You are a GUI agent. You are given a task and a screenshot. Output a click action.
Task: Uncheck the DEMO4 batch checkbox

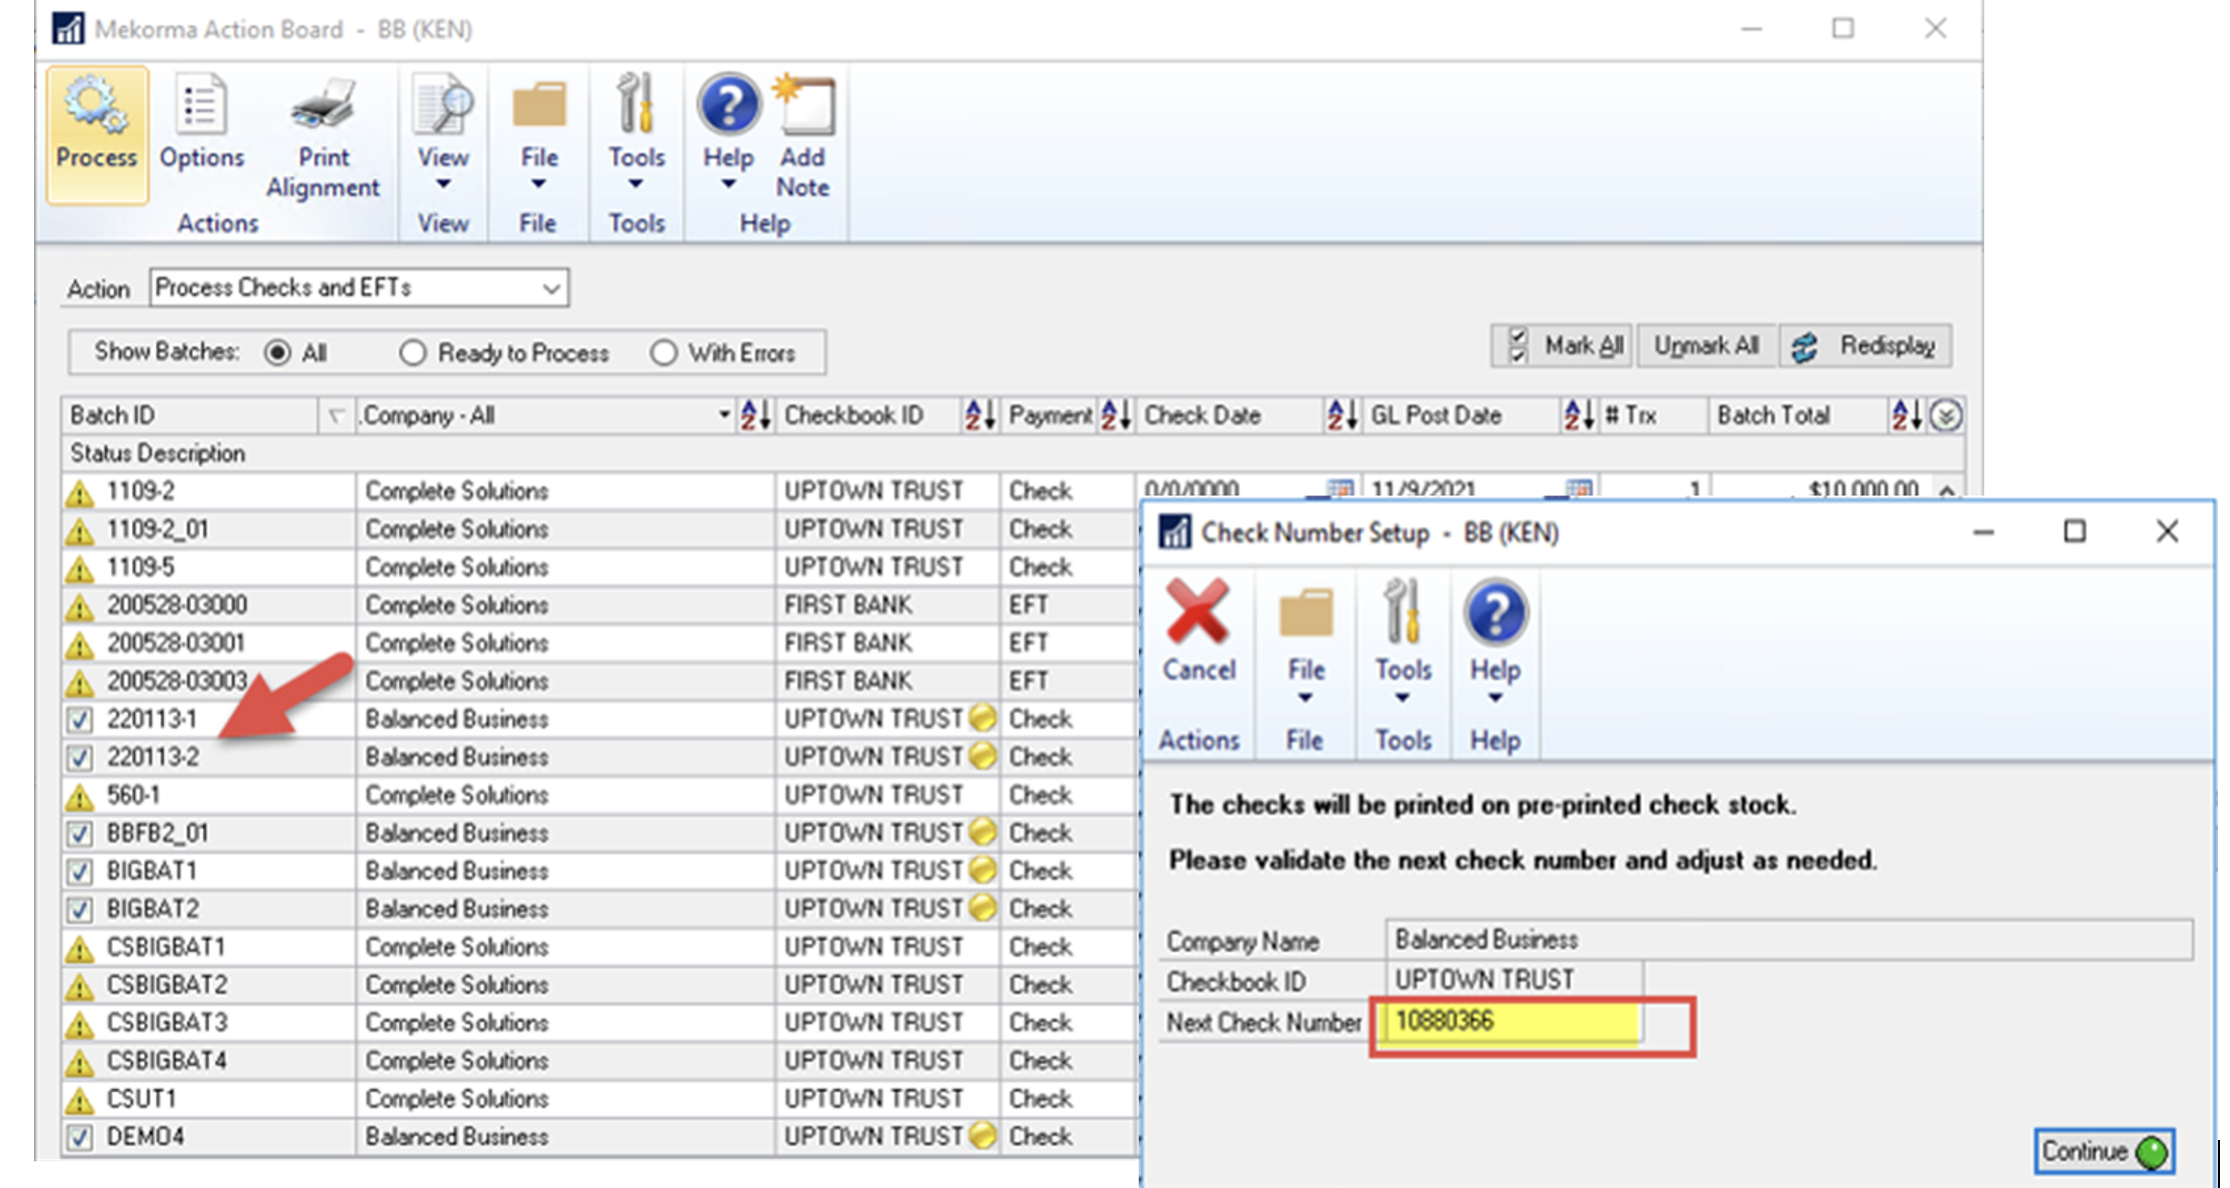[x=81, y=1136]
